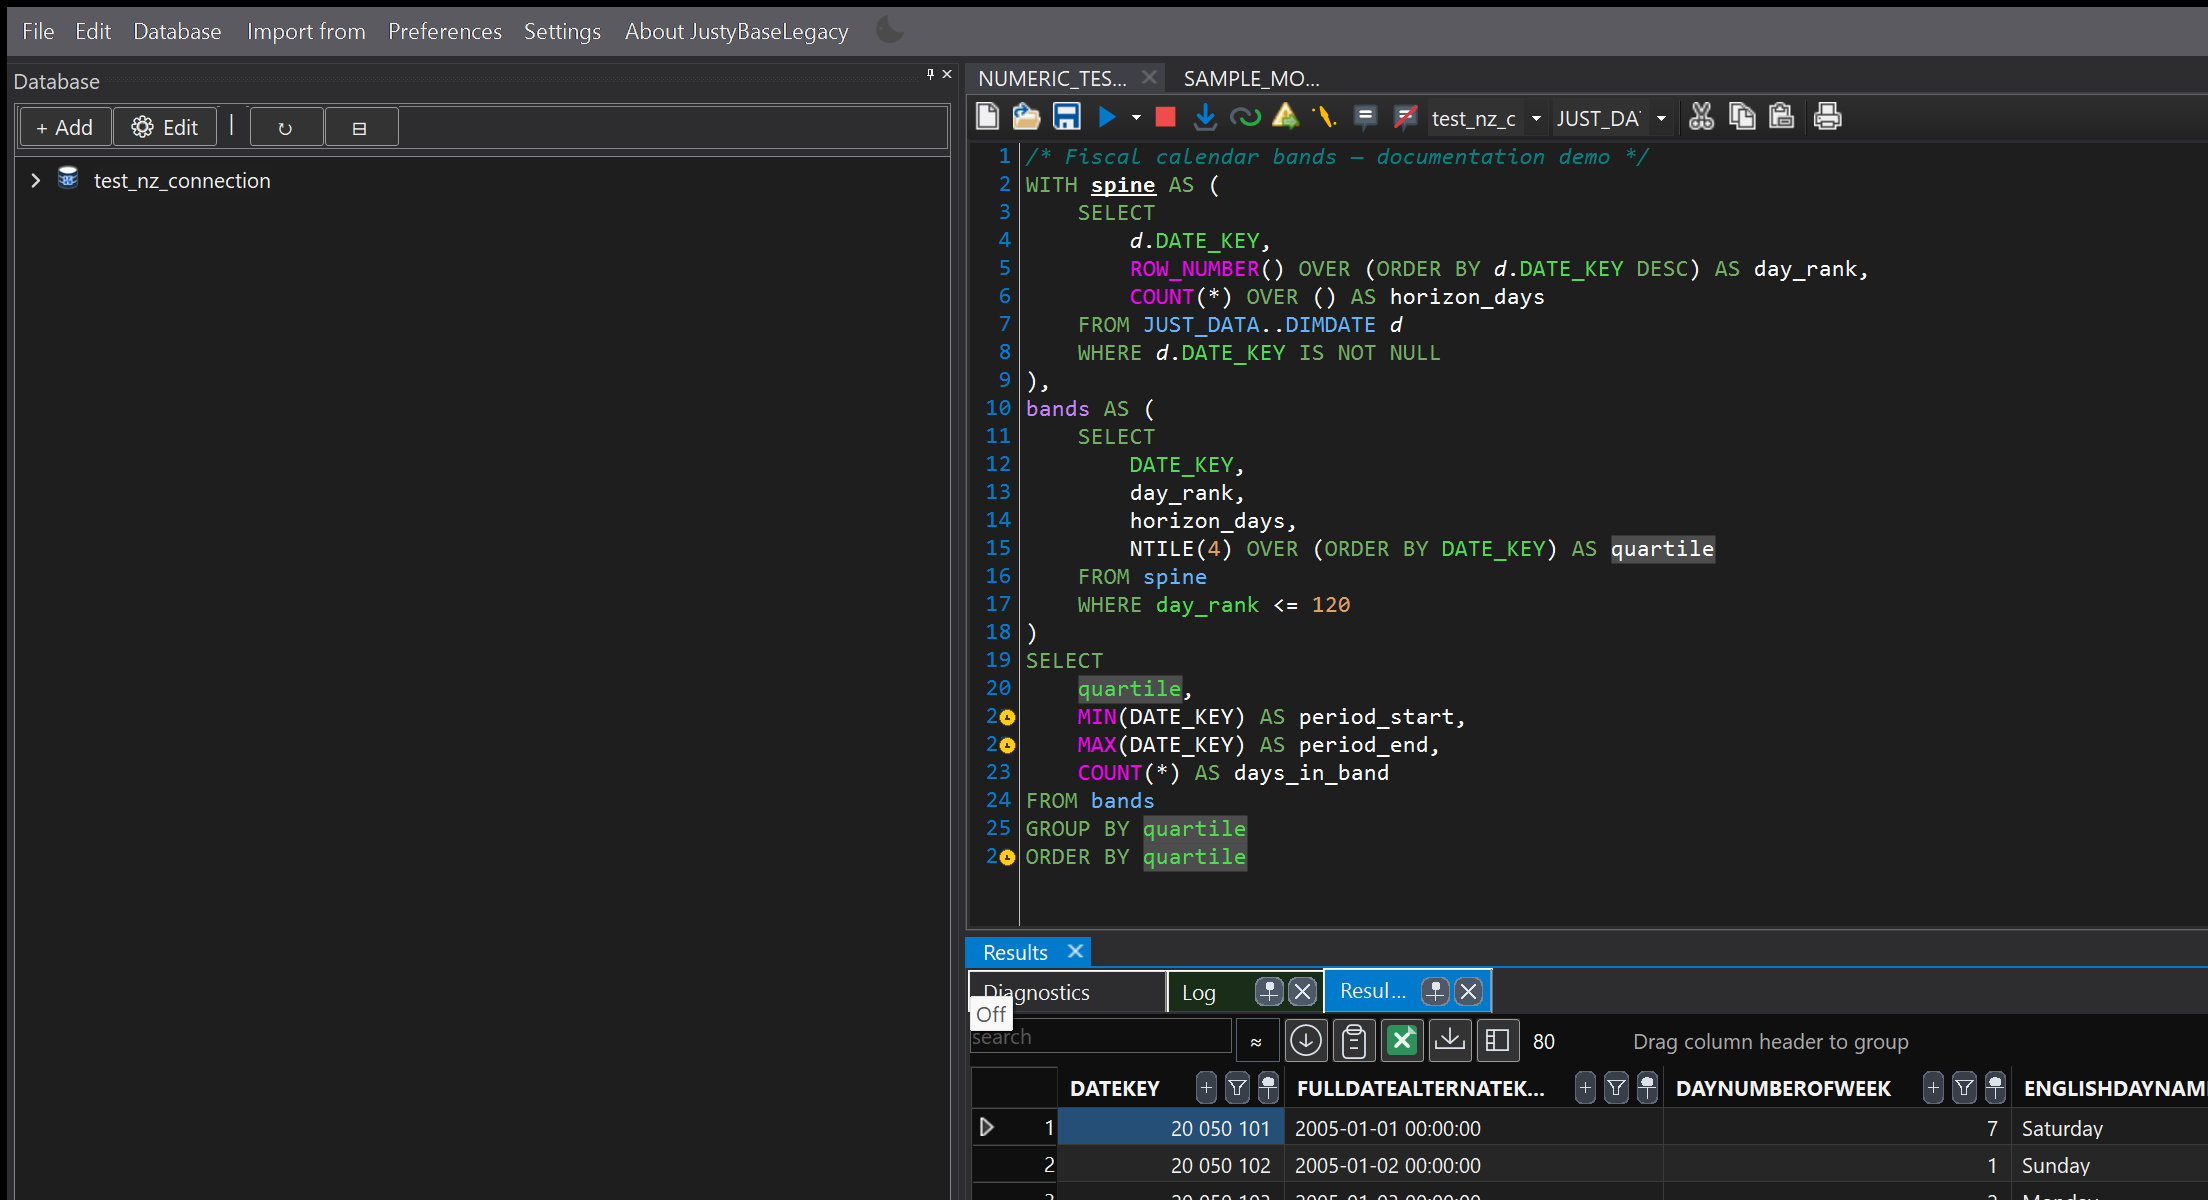Click the Edit connection button
Image resolution: width=2208 pixels, height=1200 pixels.
pyautogui.click(x=165, y=127)
